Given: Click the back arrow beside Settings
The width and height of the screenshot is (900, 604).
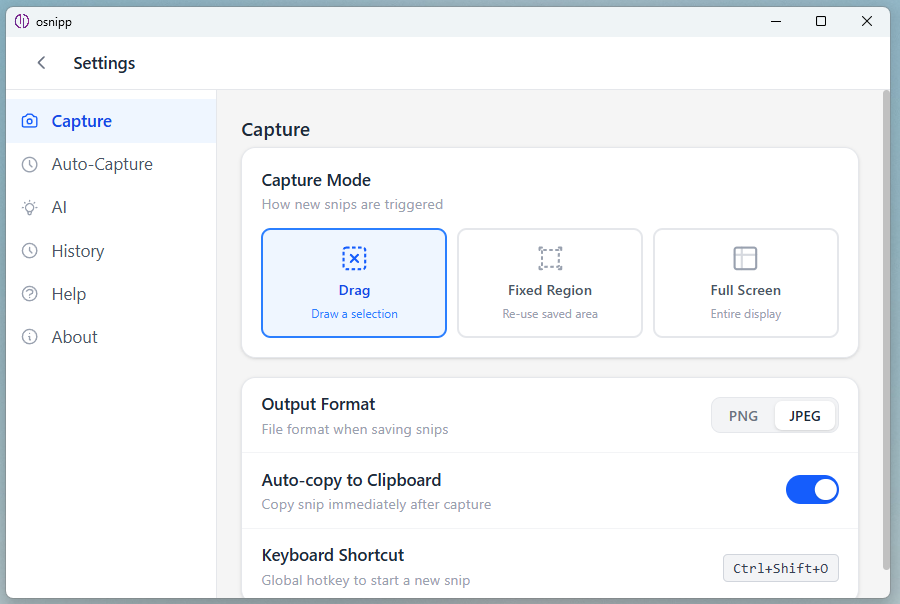Looking at the screenshot, I should (x=40, y=62).
